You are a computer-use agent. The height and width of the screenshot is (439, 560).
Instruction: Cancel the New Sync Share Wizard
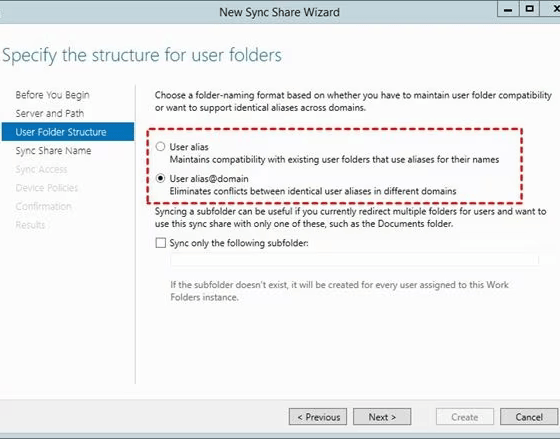pos(529,417)
